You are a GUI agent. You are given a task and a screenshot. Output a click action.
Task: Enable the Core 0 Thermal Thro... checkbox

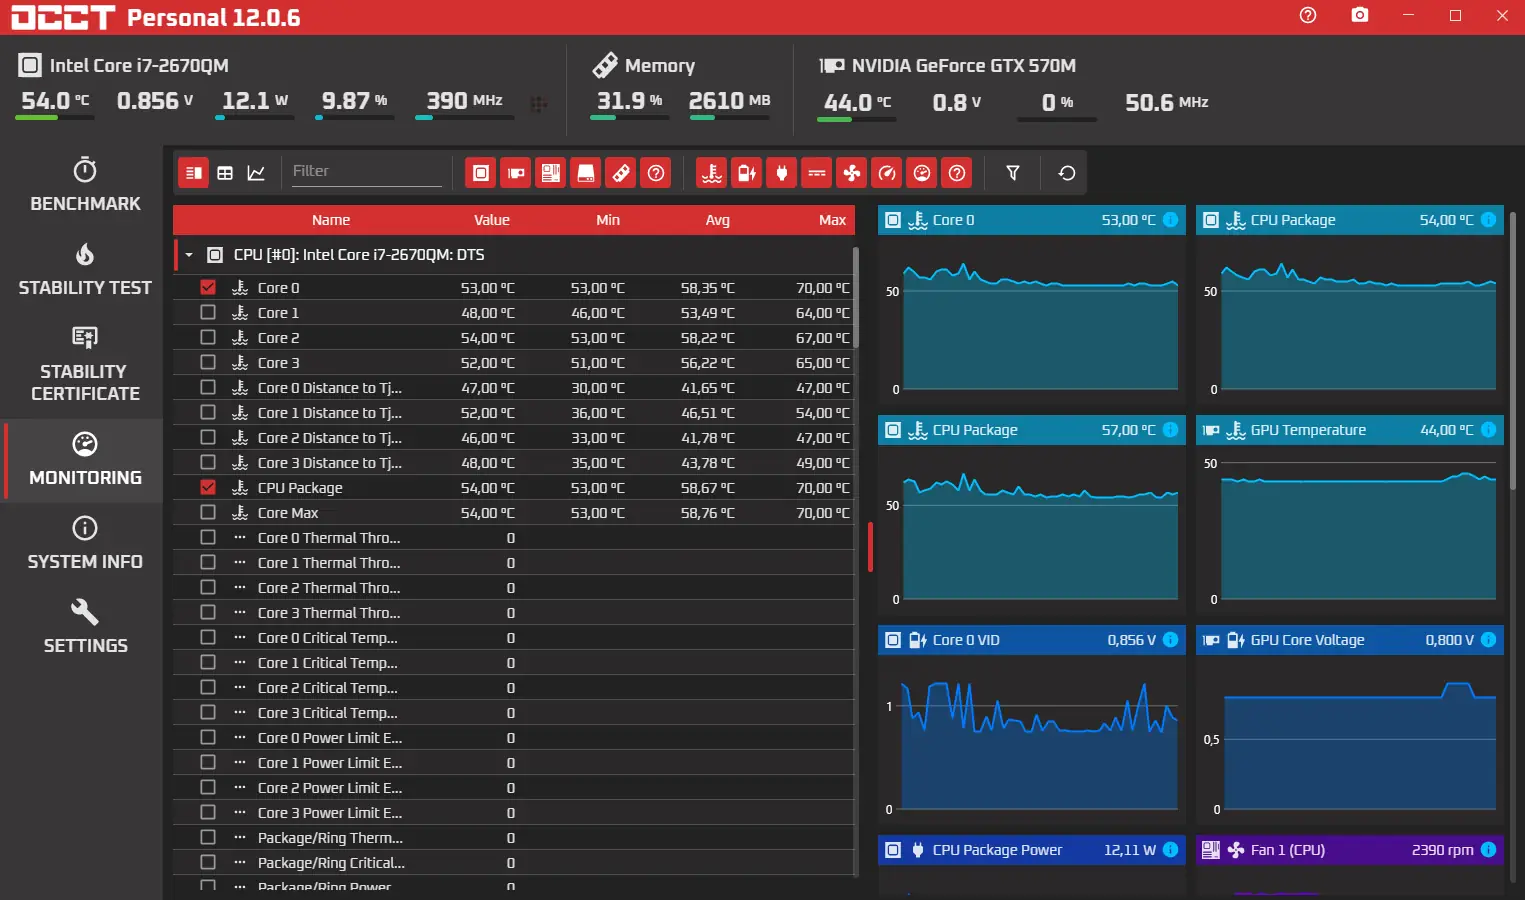point(208,537)
